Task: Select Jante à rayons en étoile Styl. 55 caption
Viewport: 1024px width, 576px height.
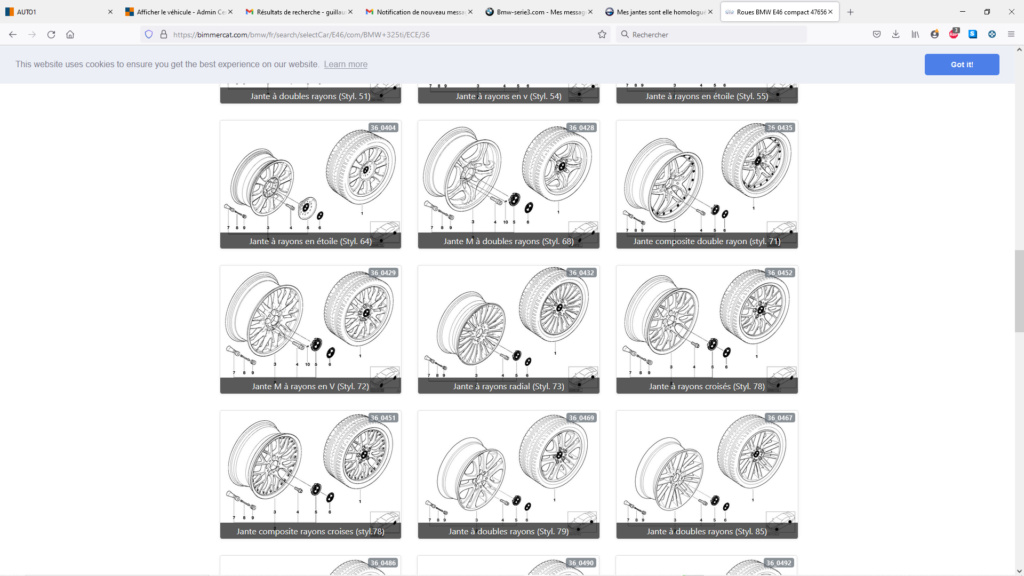Action: 707,96
